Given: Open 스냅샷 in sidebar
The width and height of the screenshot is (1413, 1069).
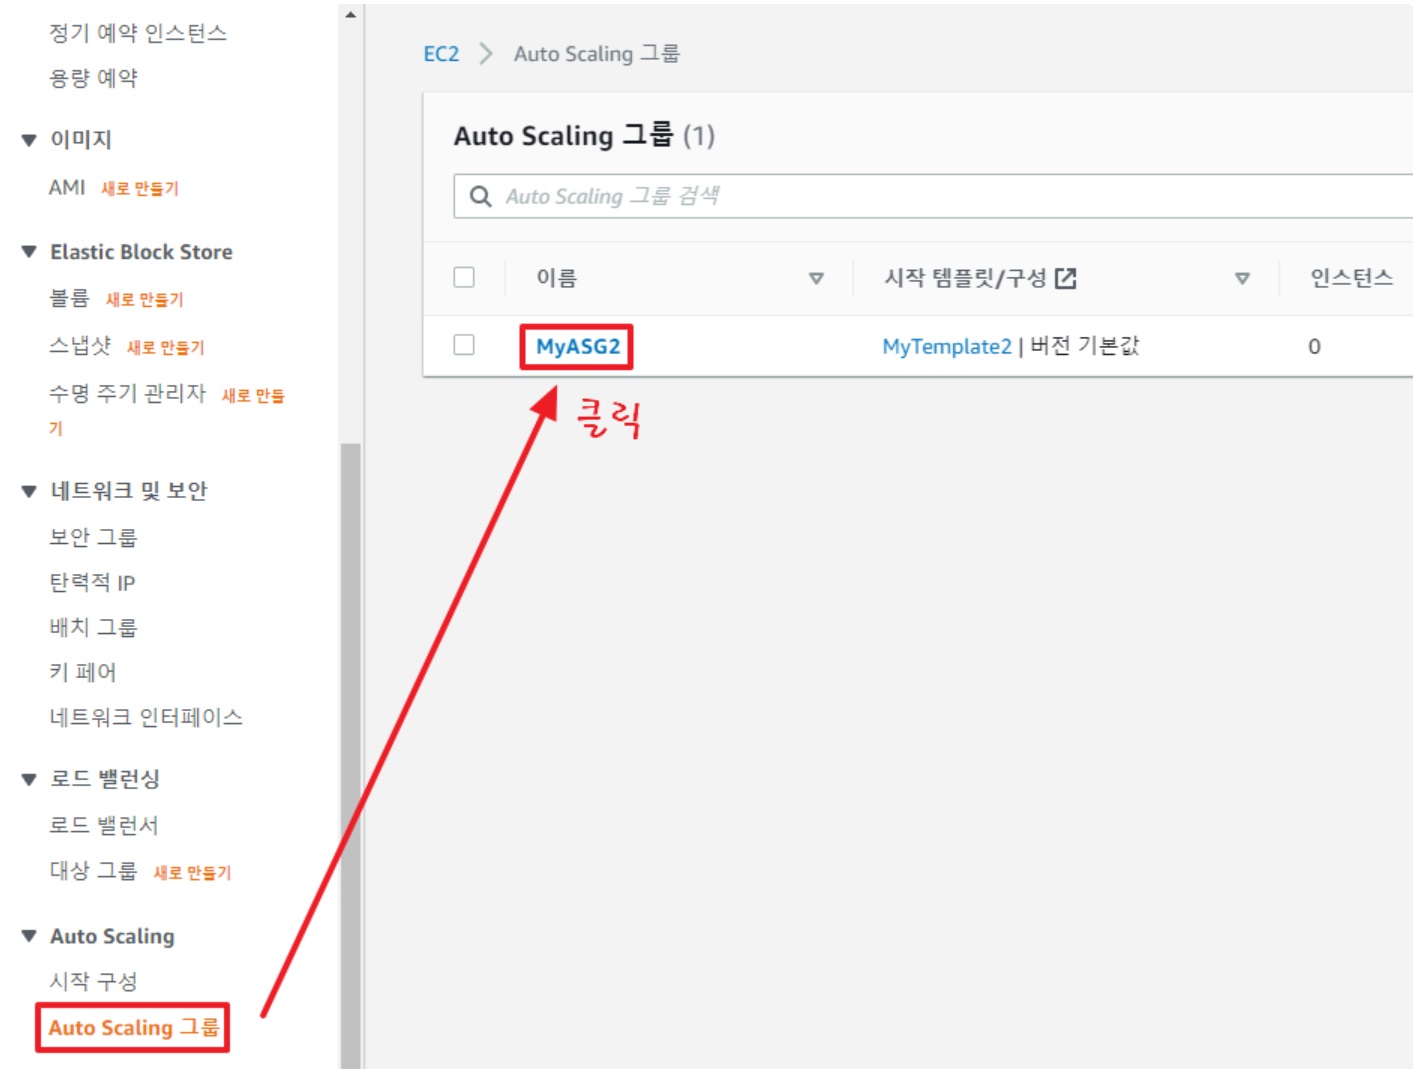Looking at the screenshot, I should pyautogui.click(x=80, y=346).
